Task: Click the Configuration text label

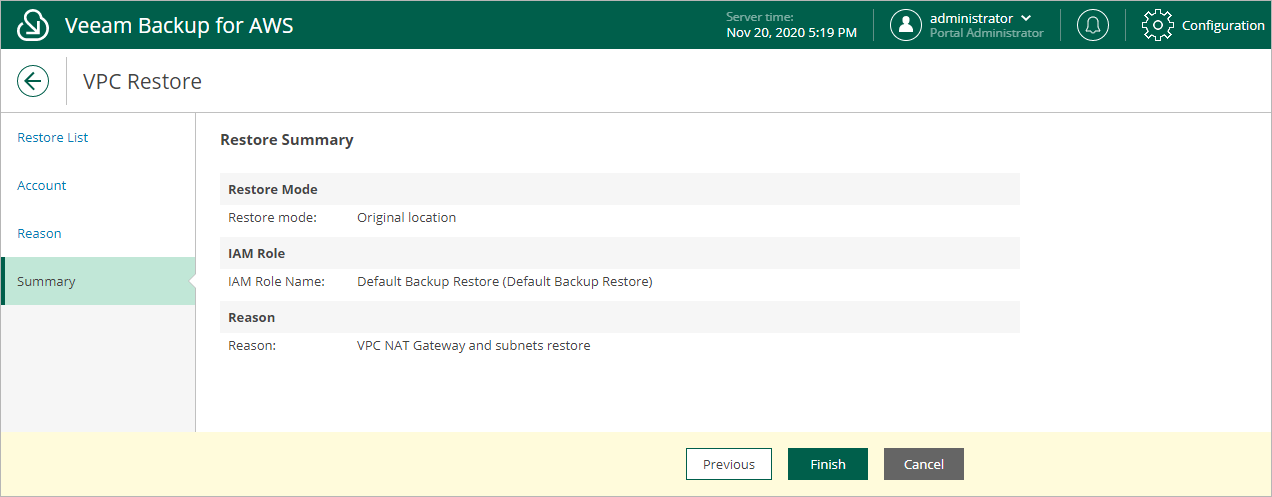Action: click(1223, 26)
